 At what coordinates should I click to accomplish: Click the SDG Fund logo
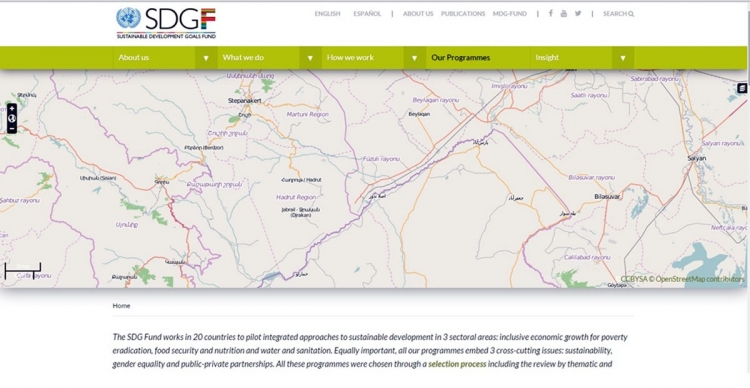coord(166,23)
